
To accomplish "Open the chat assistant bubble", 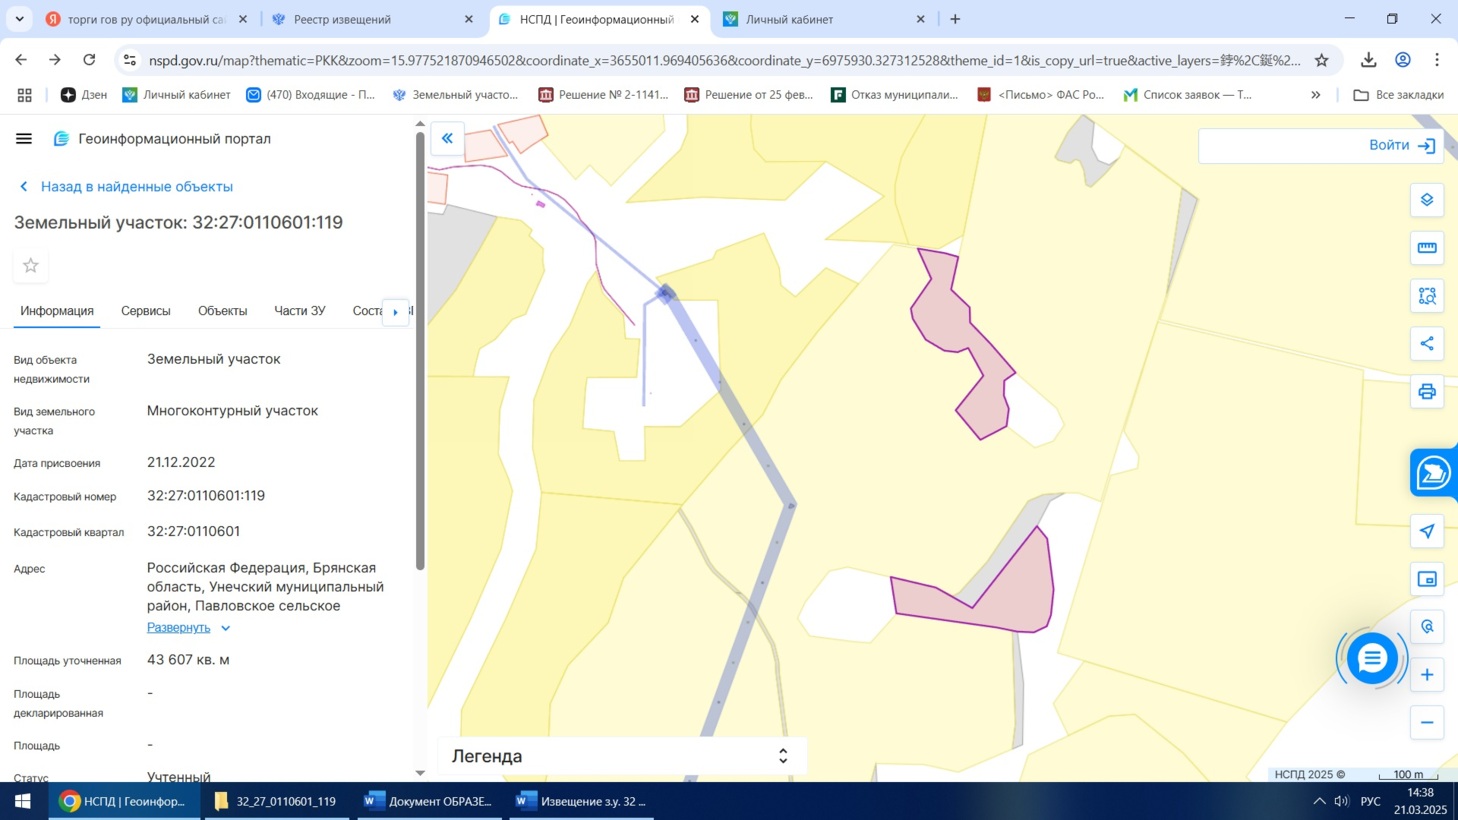I will click(1371, 658).
